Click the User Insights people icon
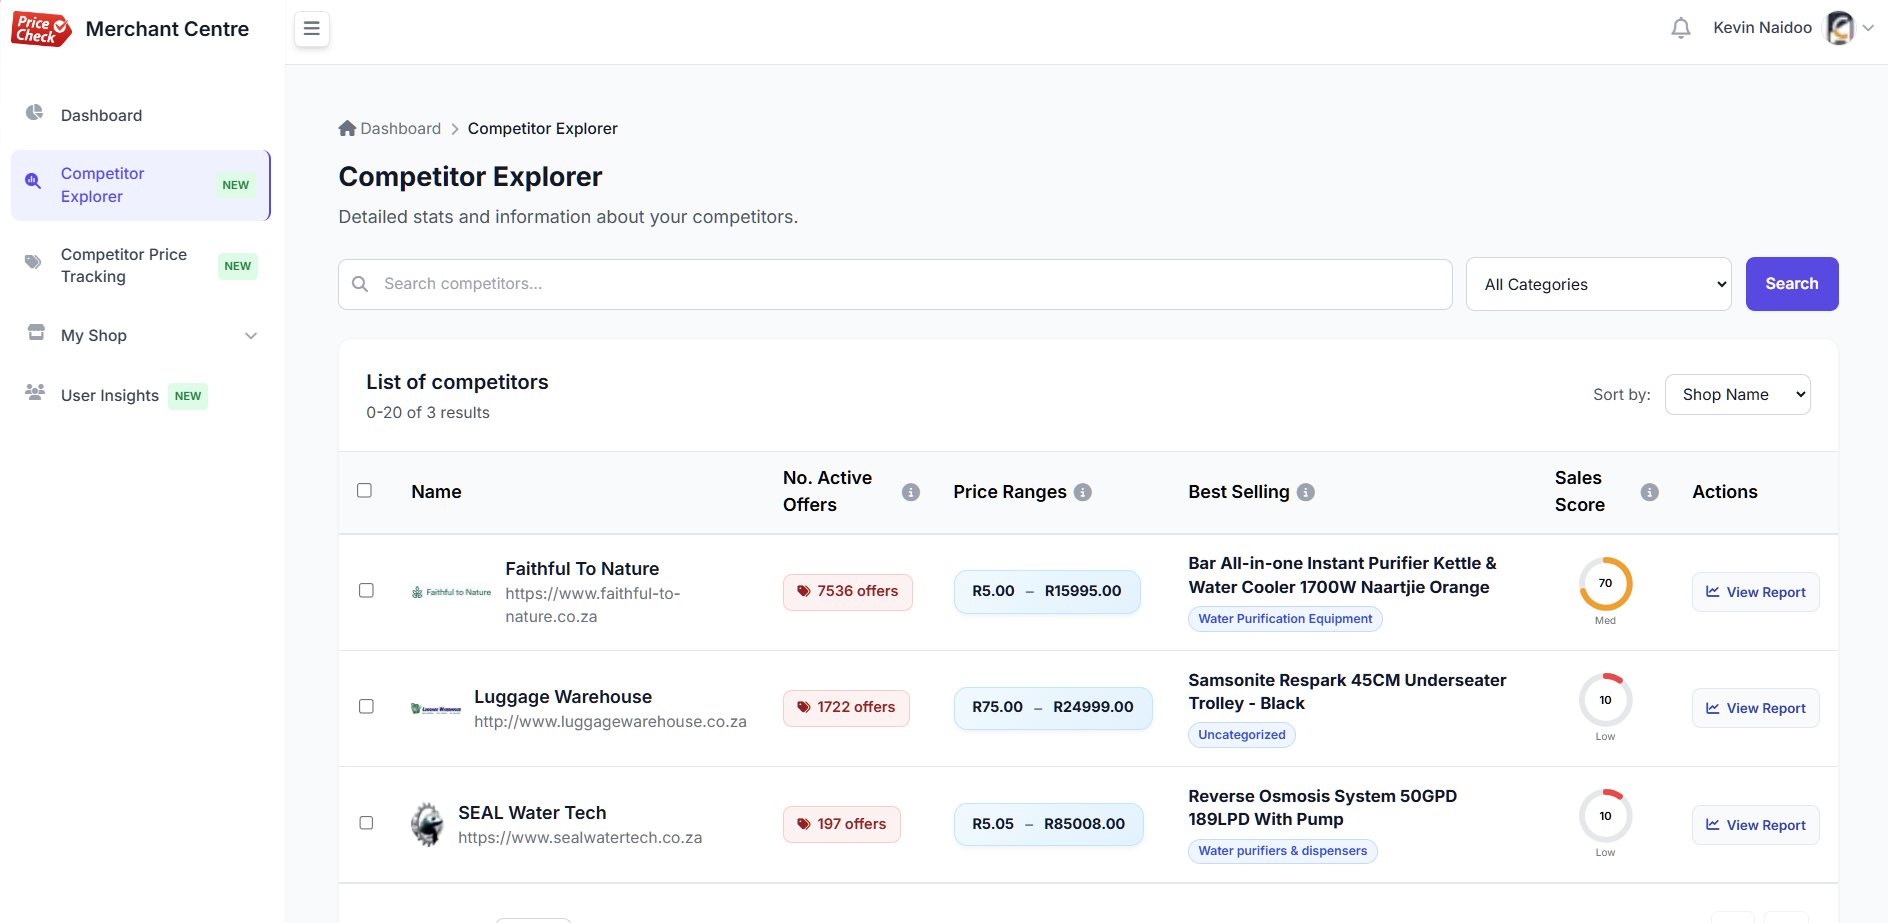This screenshot has width=1888, height=923. pyautogui.click(x=35, y=392)
